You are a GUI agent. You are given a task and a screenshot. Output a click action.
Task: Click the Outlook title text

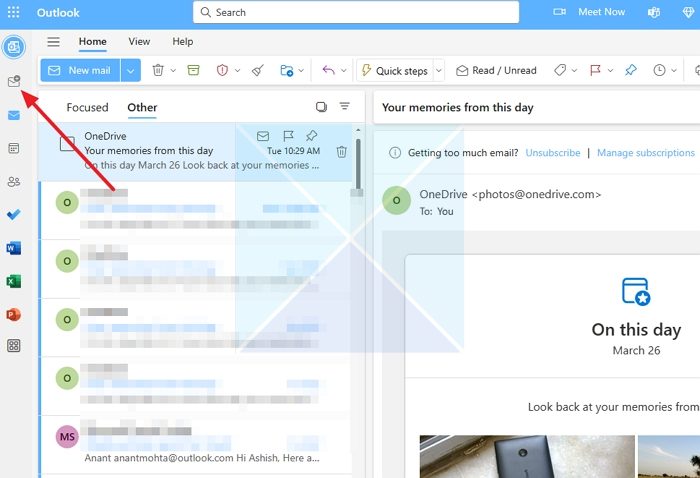pyautogui.click(x=58, y=12)
